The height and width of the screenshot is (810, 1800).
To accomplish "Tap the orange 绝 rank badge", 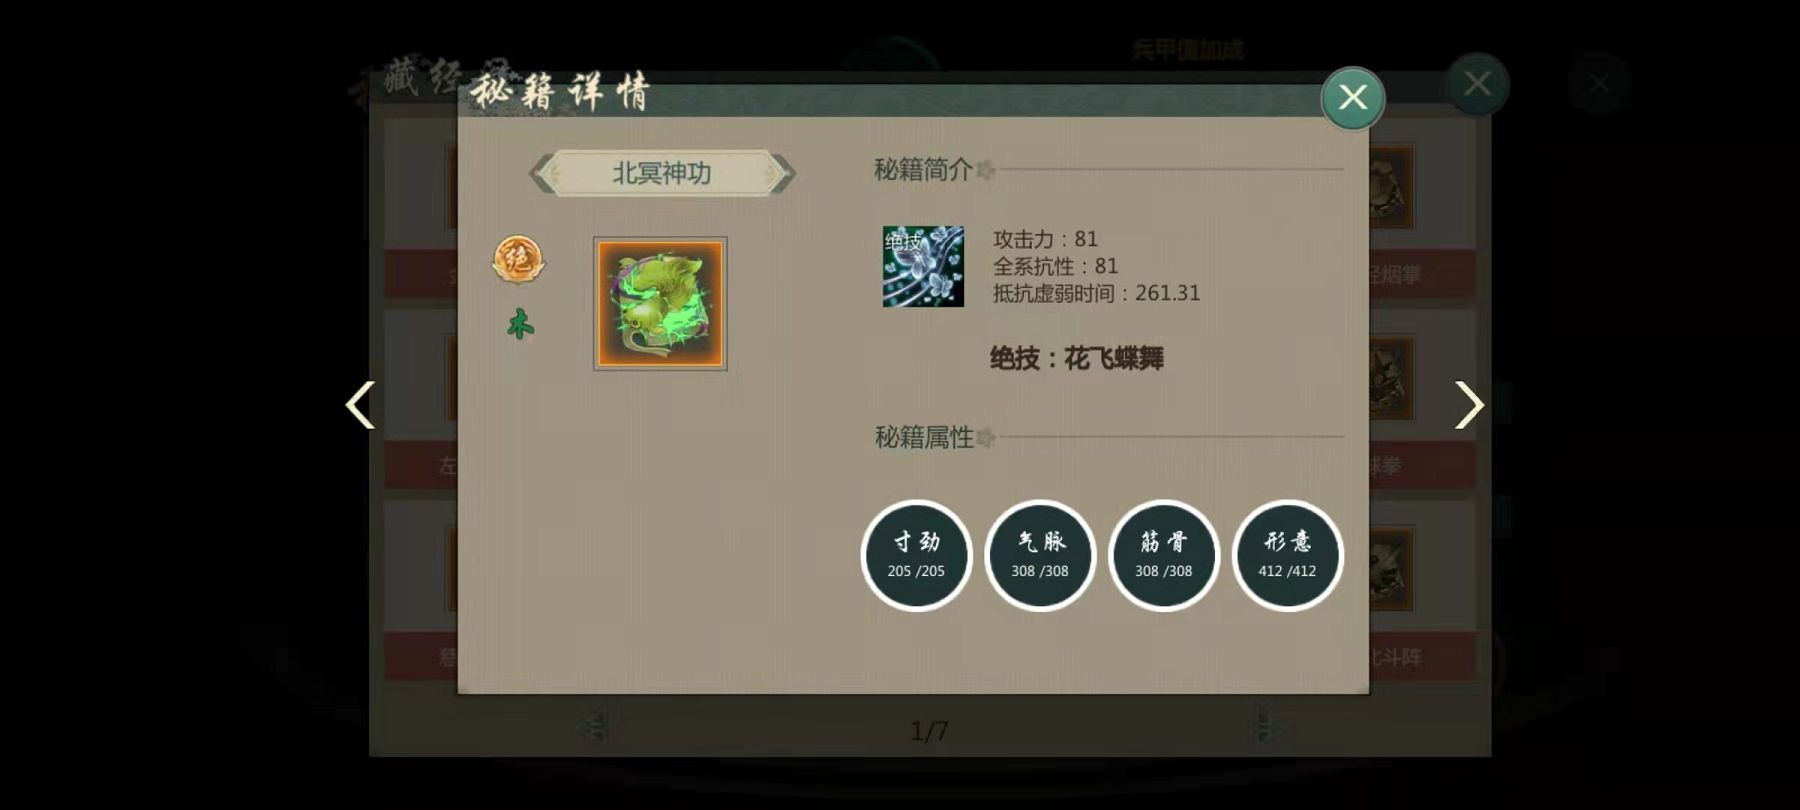I will [518, 260].
